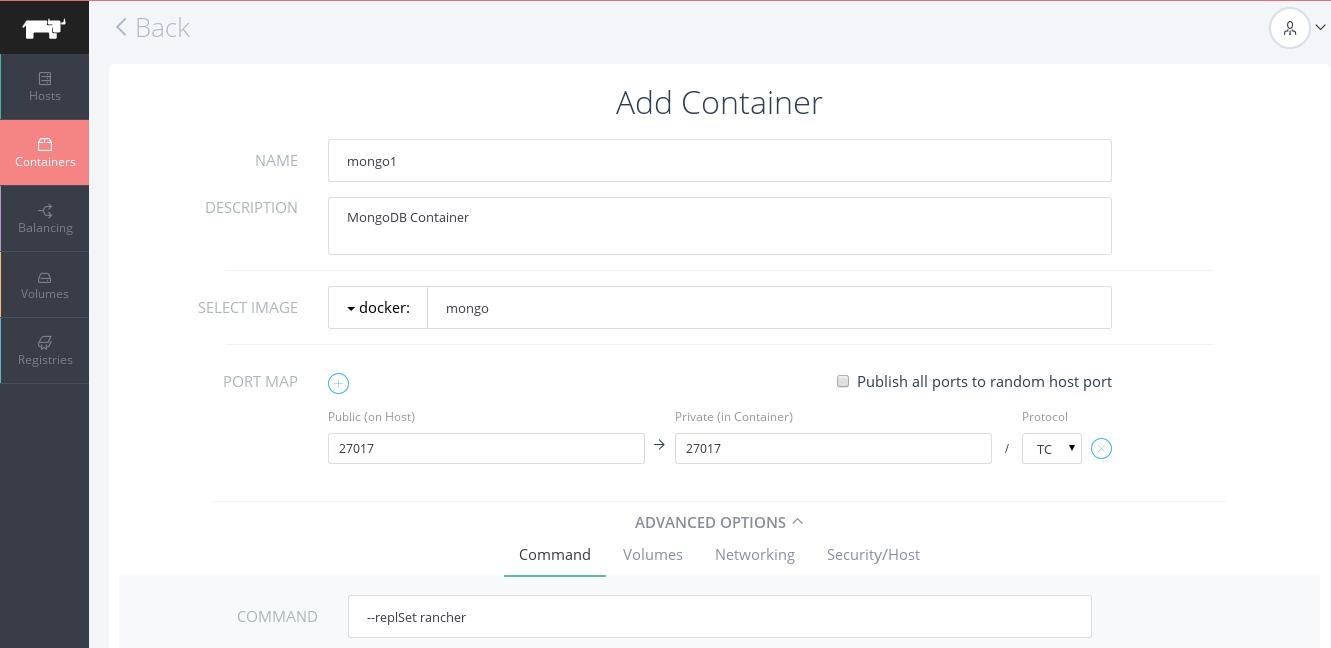Go to the Balancing sidebar section
1331x648 pixels.
point(45,218)
